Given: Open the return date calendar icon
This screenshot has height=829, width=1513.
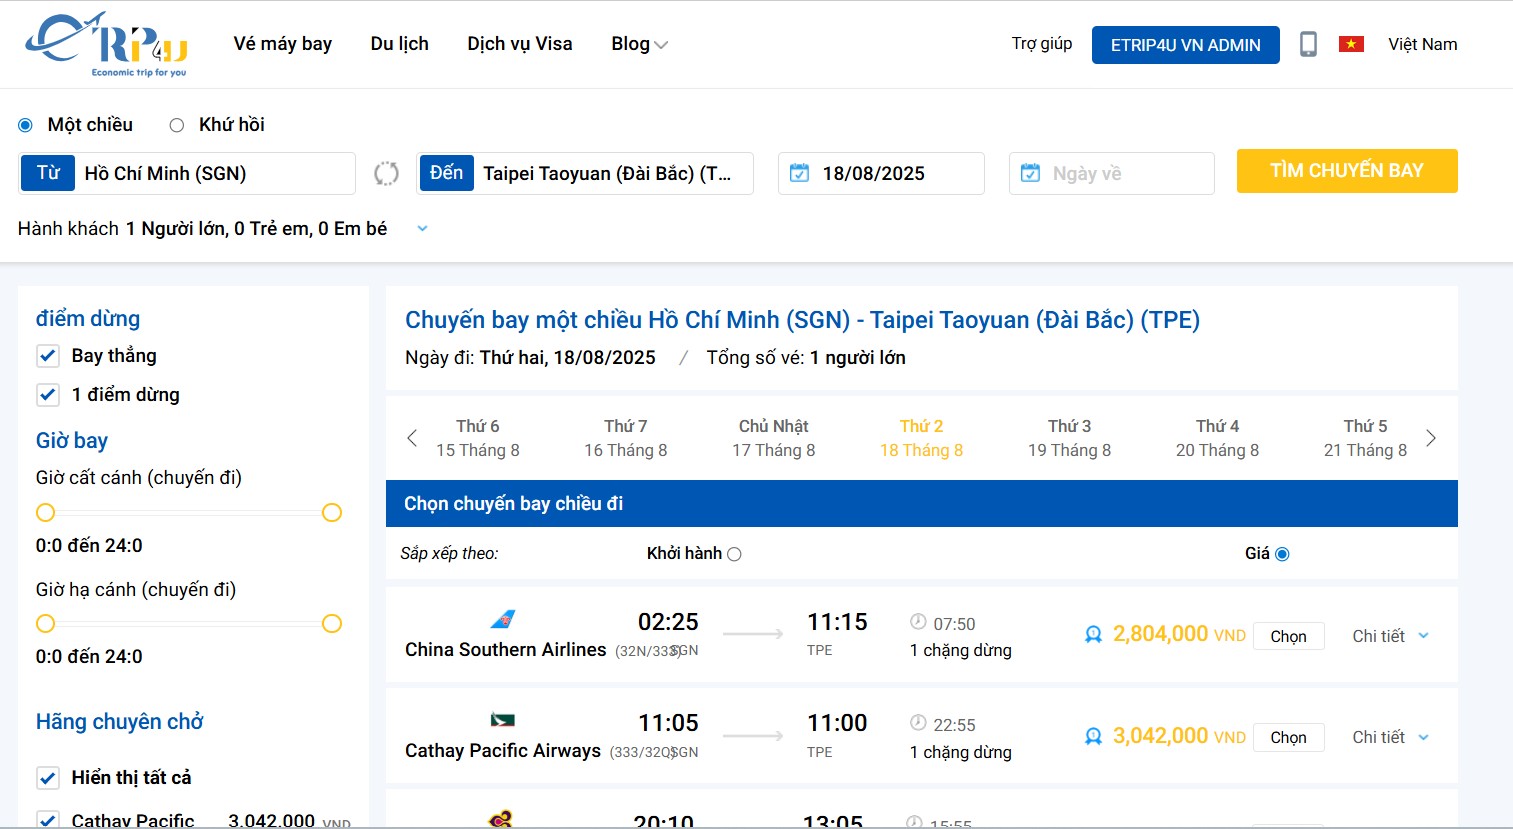Looking at the screenshot, I should click(1030, 172).
